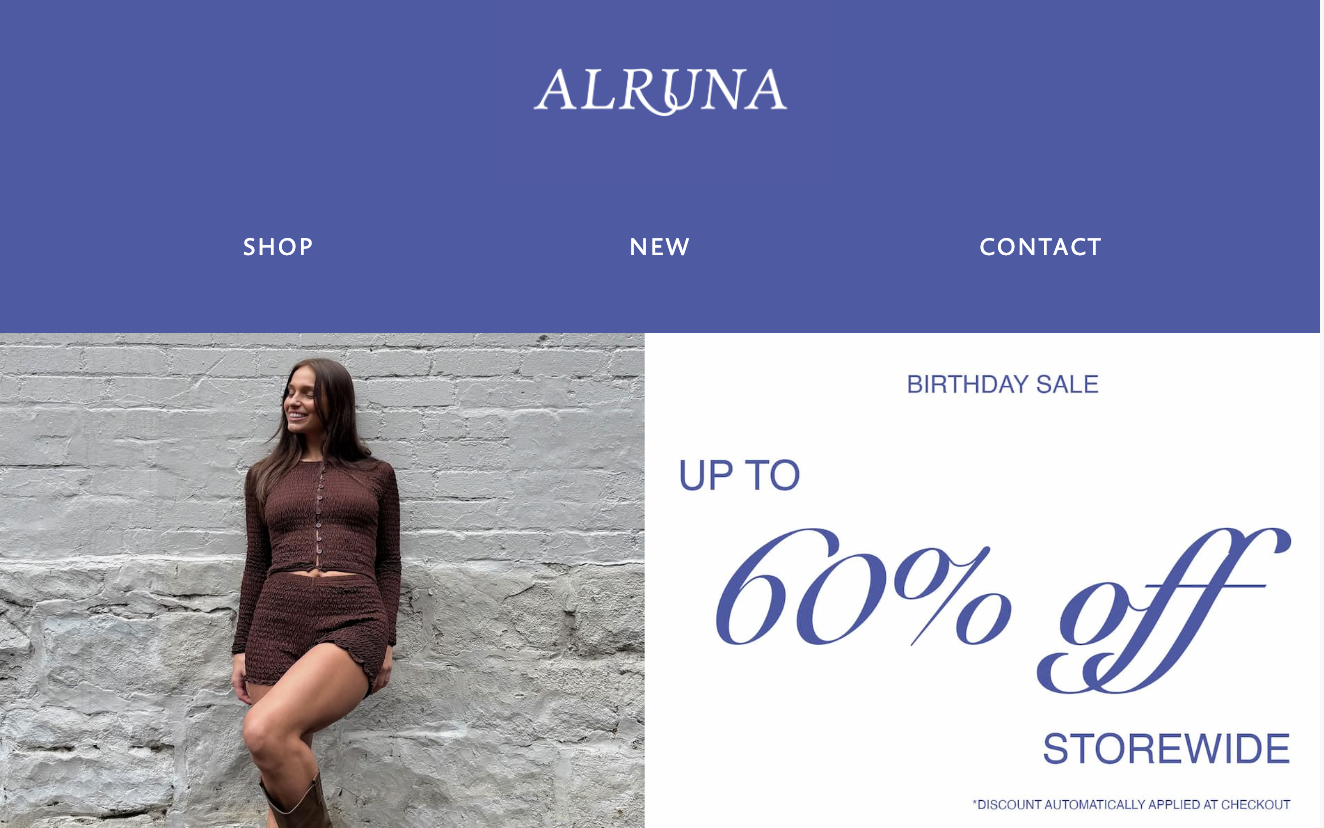Open the CONTACT page

click(x=1040, y=247)
